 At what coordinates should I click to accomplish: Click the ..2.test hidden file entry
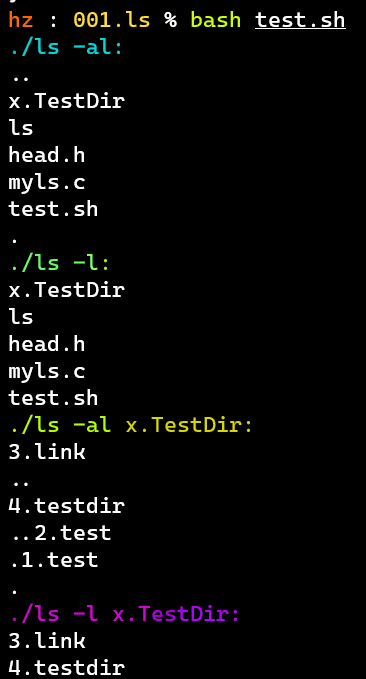59,533
